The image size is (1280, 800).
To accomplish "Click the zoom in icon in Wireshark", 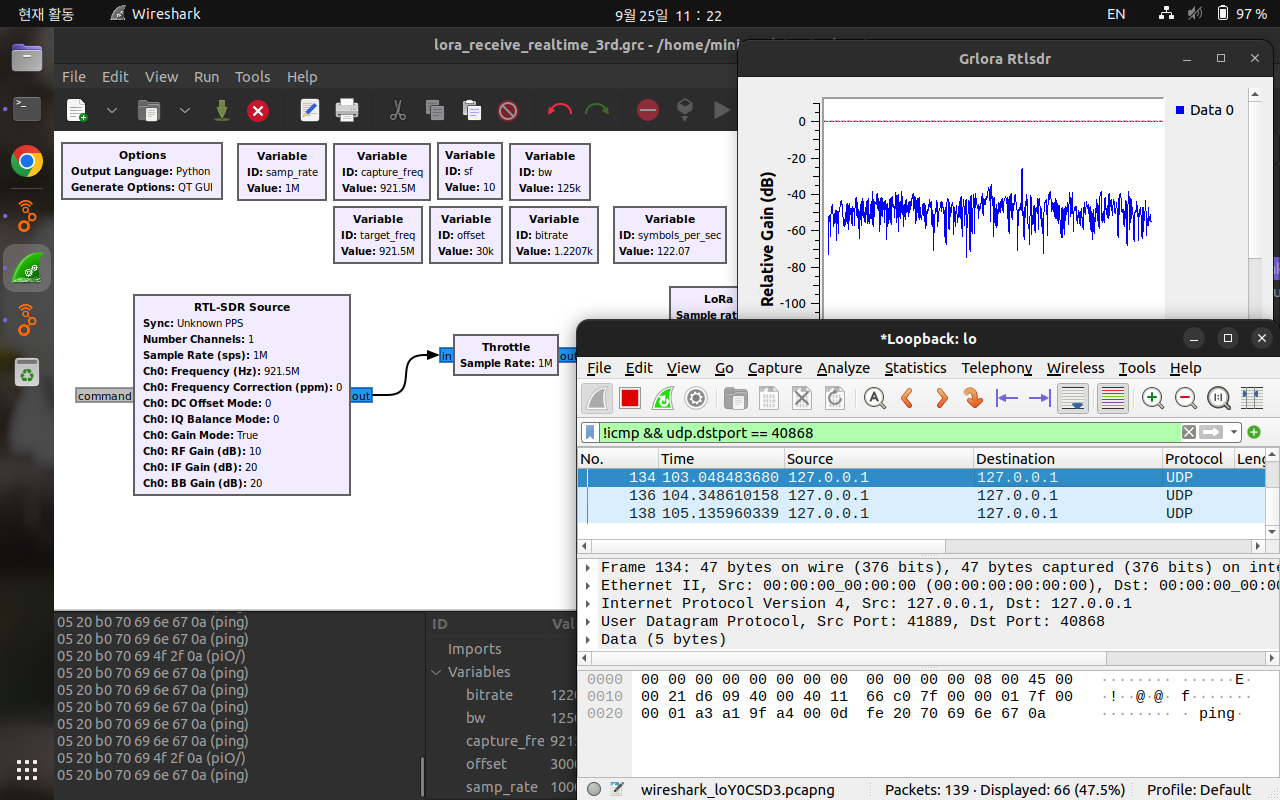I will [1153, 398].
